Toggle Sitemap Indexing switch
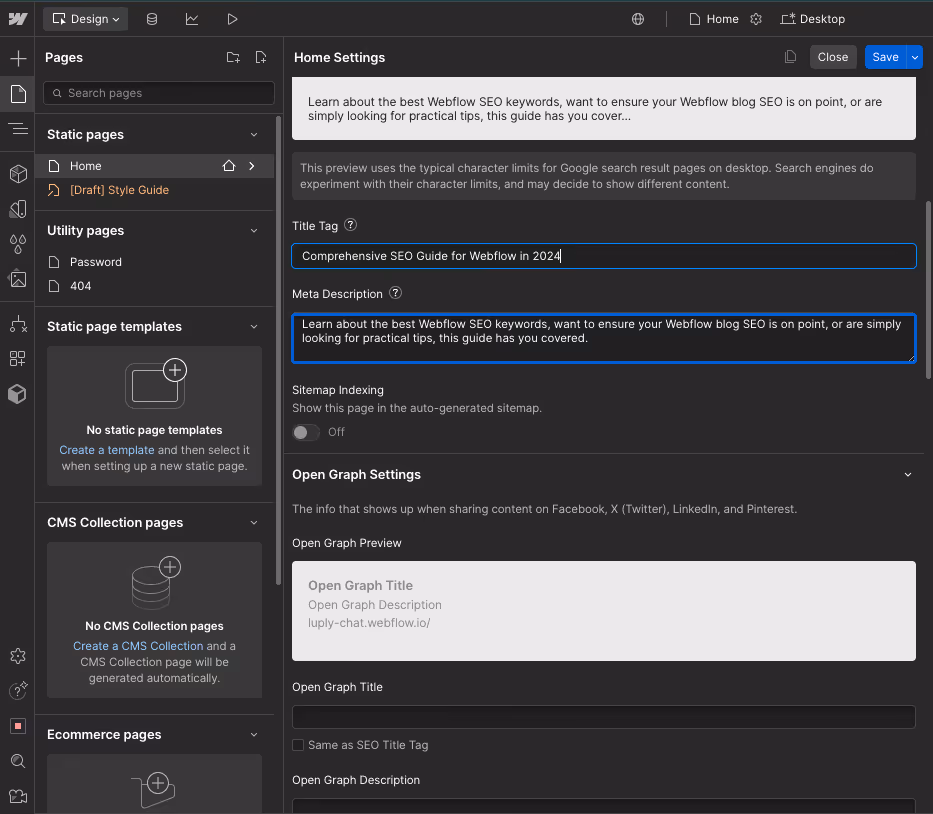This screenshot has height=814, width=933. (306, 432)
